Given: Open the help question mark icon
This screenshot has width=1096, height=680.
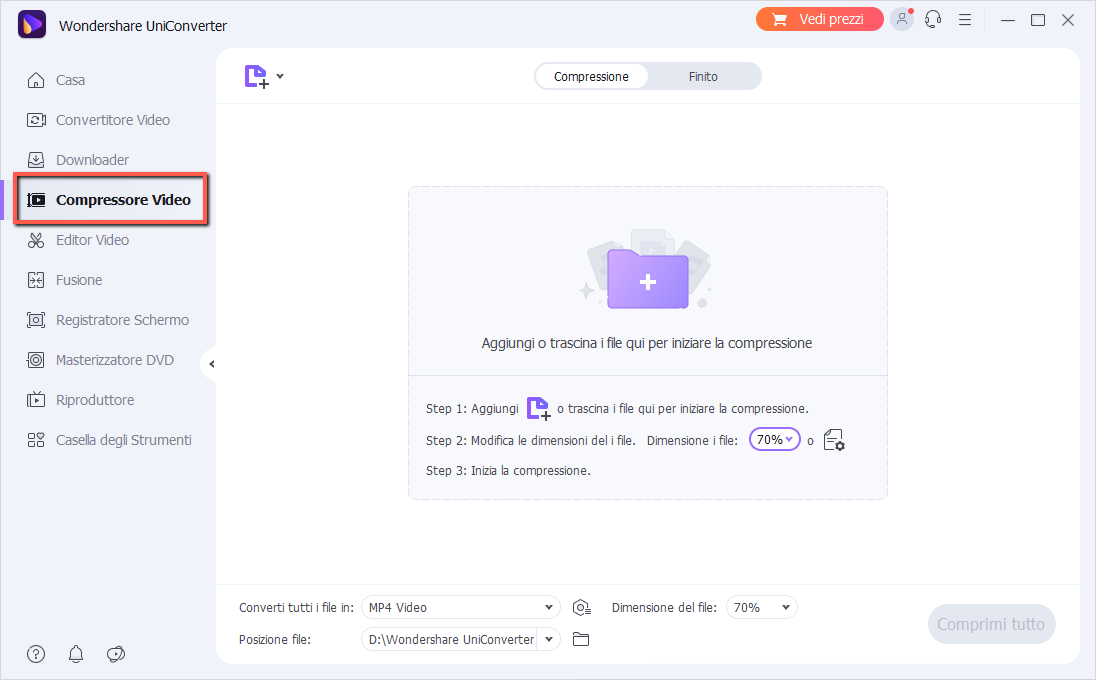Looking at the screenshot, I should click(36, 654).
